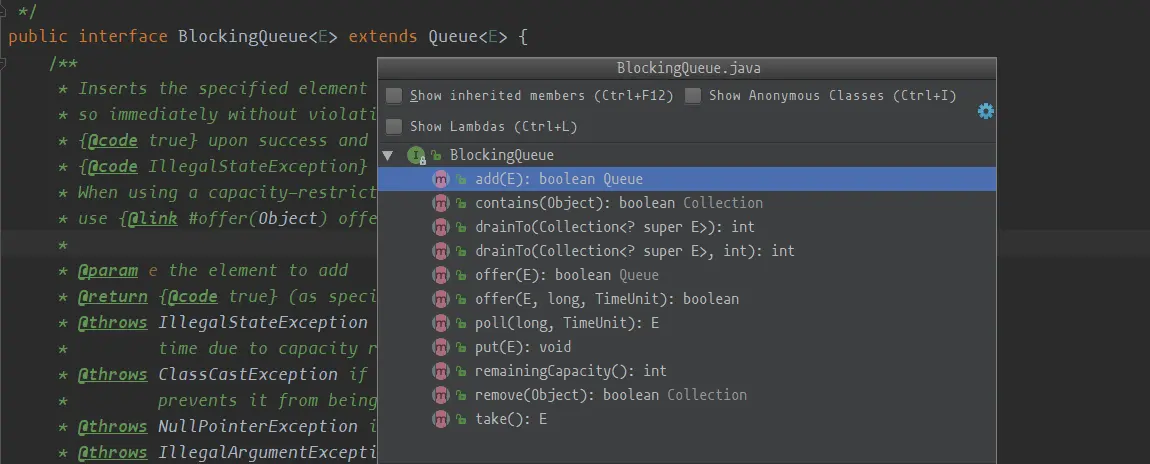Select drainTo with int parameter entry
This screenshot has height=464, width=1150.
(x=686, y=251)
